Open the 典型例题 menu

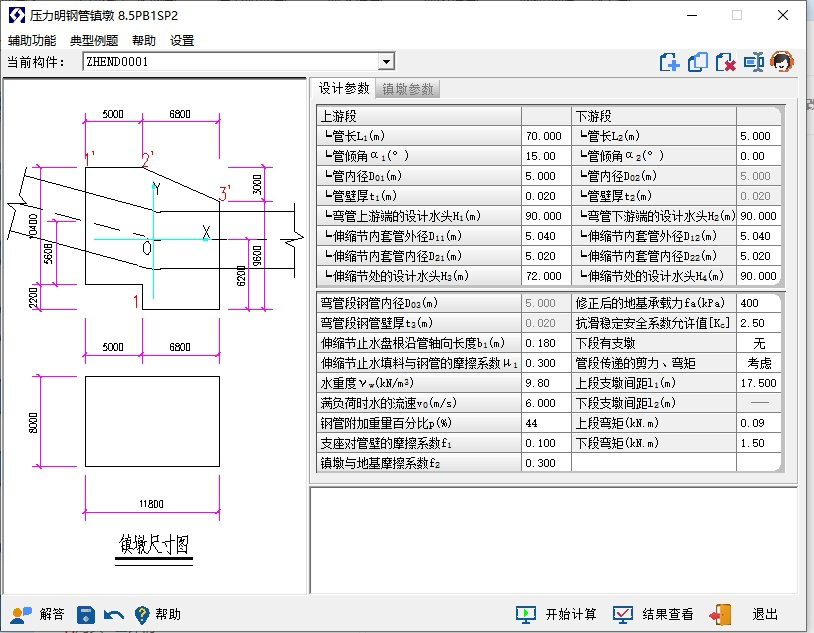click(x=94, y=41)
